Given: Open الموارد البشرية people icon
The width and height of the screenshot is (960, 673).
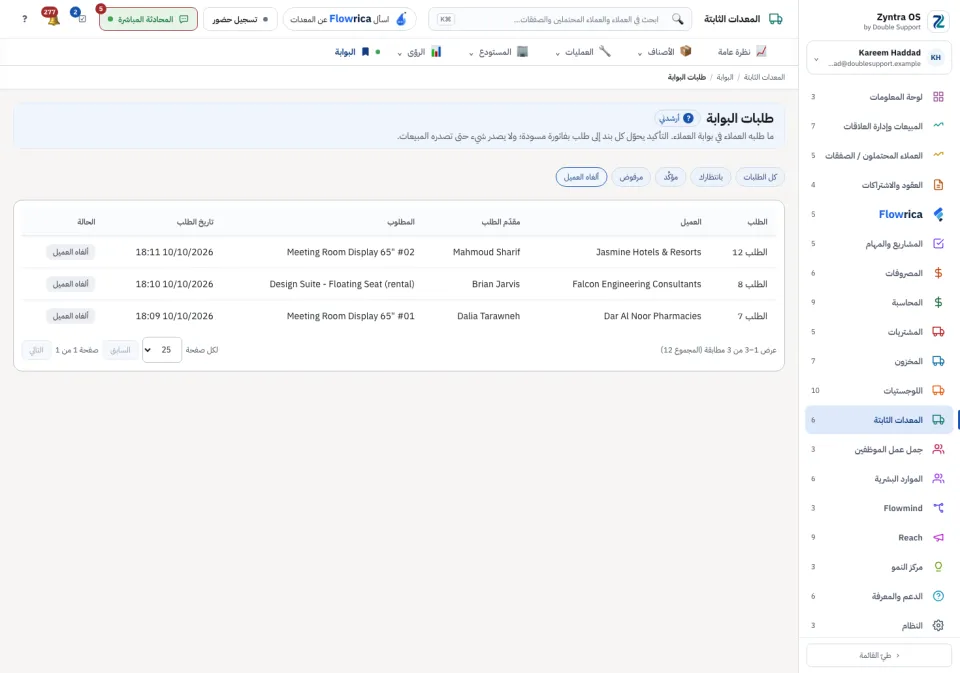Looking at the screenshot, I should click(x=938, y=479).
